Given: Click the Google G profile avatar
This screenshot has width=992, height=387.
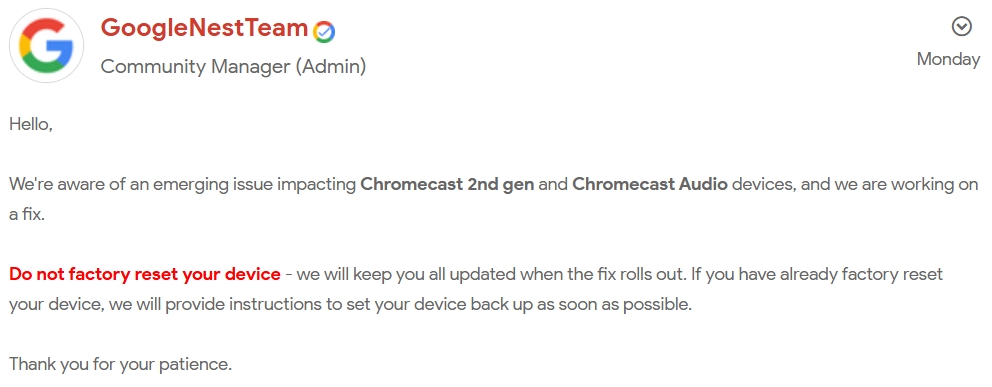Looking at the screenshot, I should (46, 46).
